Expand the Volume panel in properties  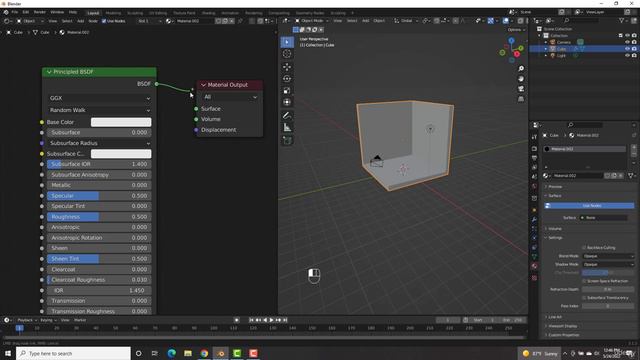[x=554, y=229]
